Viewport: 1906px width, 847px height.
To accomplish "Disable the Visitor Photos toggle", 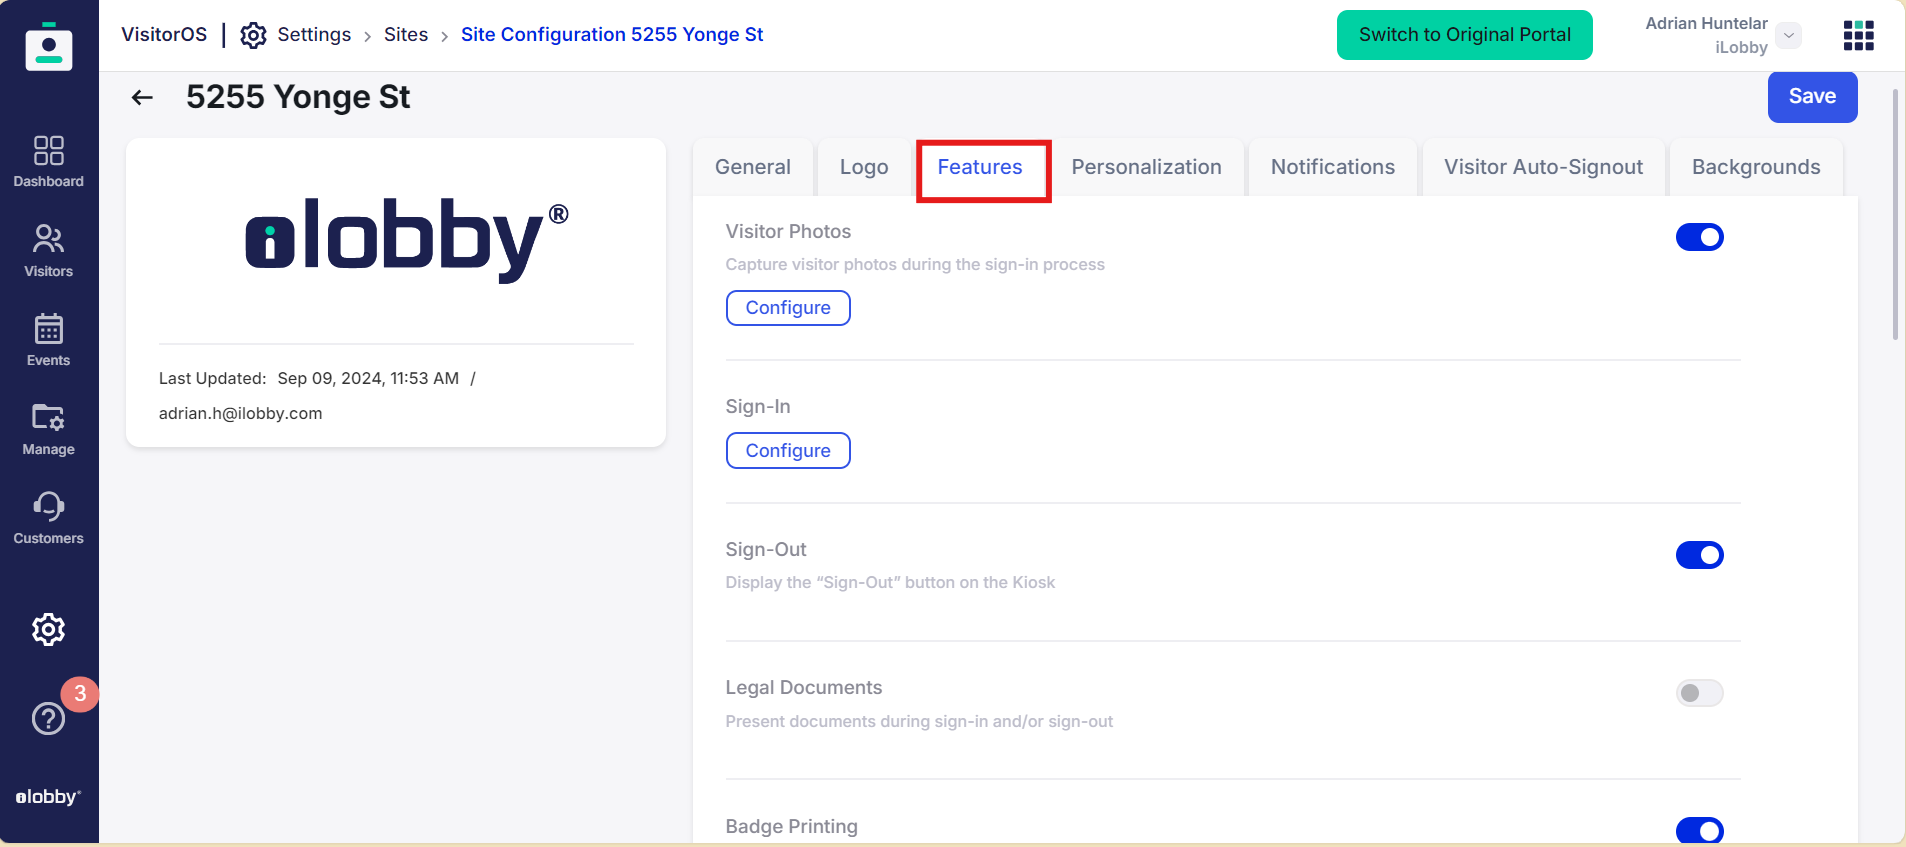I will point(1699,237).
